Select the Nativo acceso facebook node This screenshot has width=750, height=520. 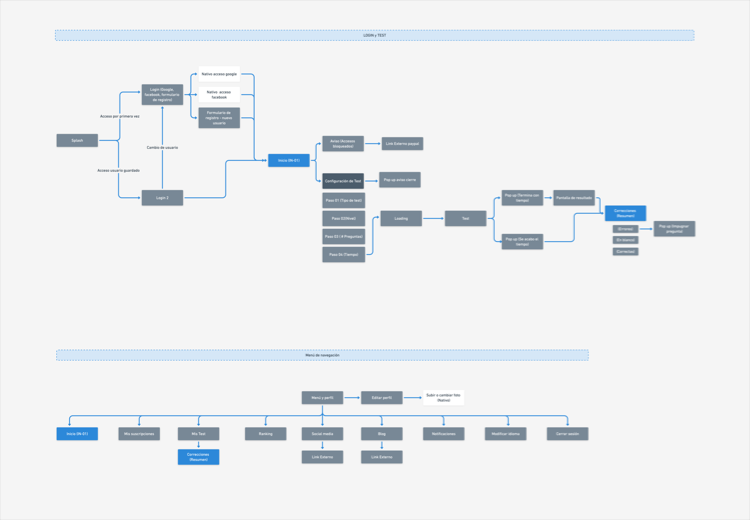click(x=219, y=95)
